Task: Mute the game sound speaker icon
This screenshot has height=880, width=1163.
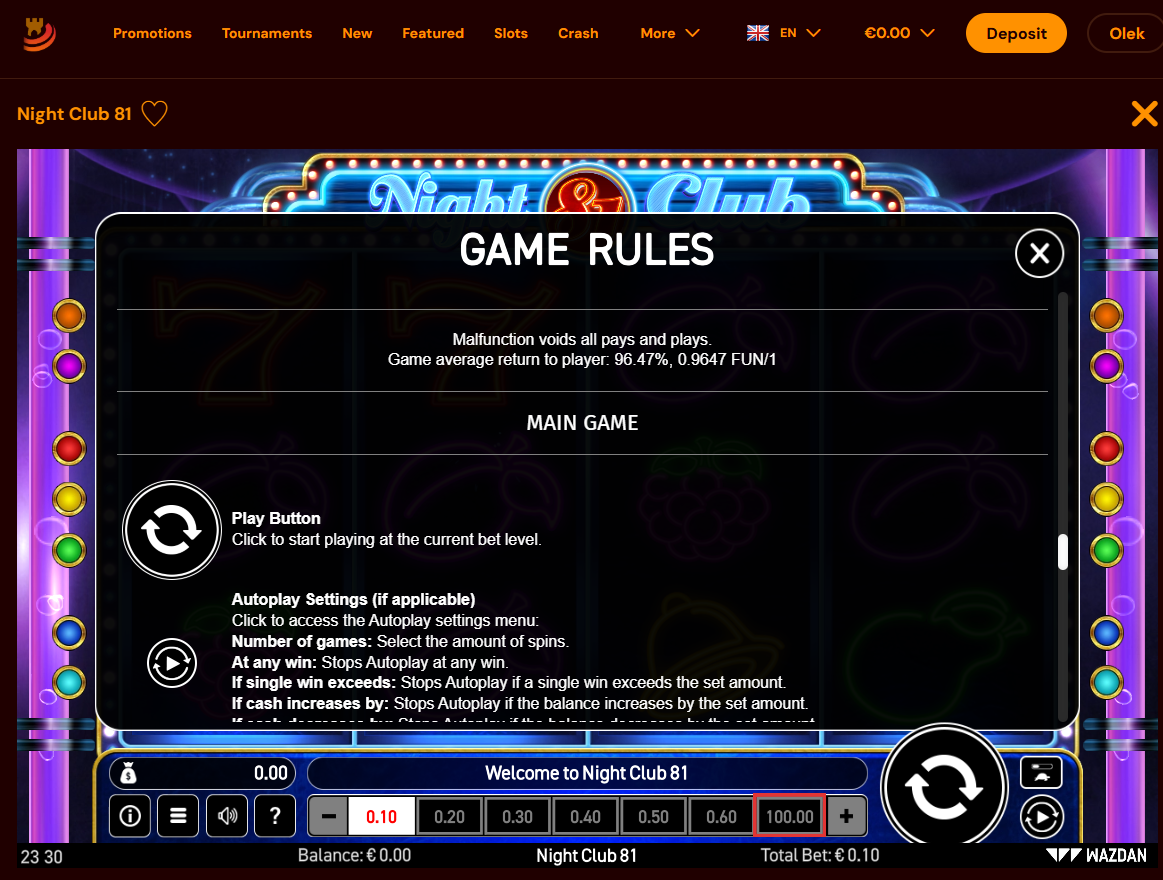Action: pos(227,816)
